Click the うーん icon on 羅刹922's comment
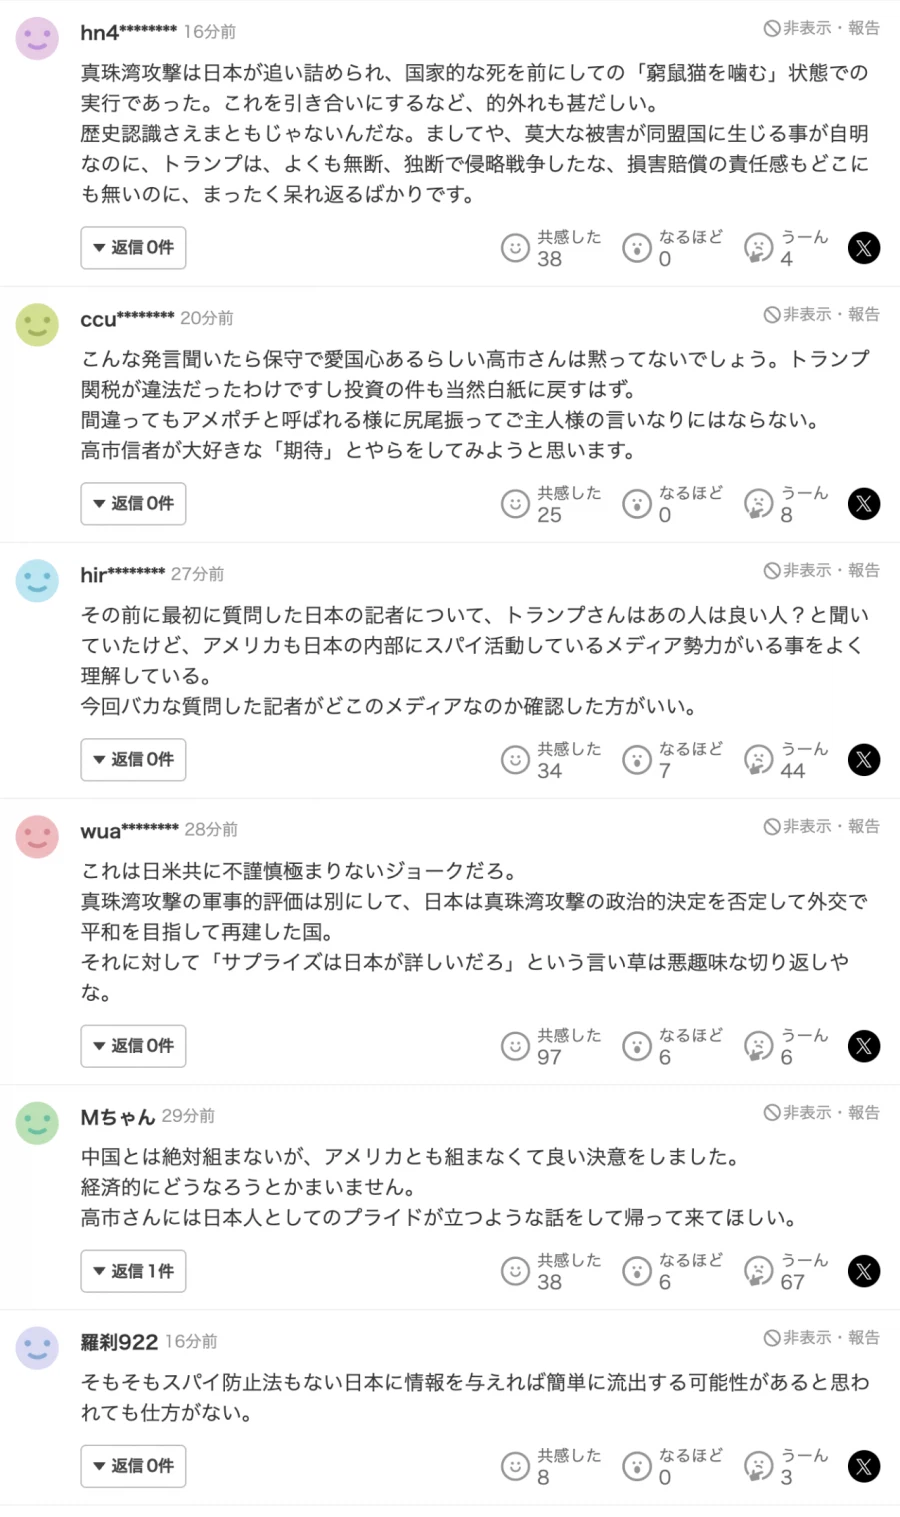 [x=757, y=1466]
